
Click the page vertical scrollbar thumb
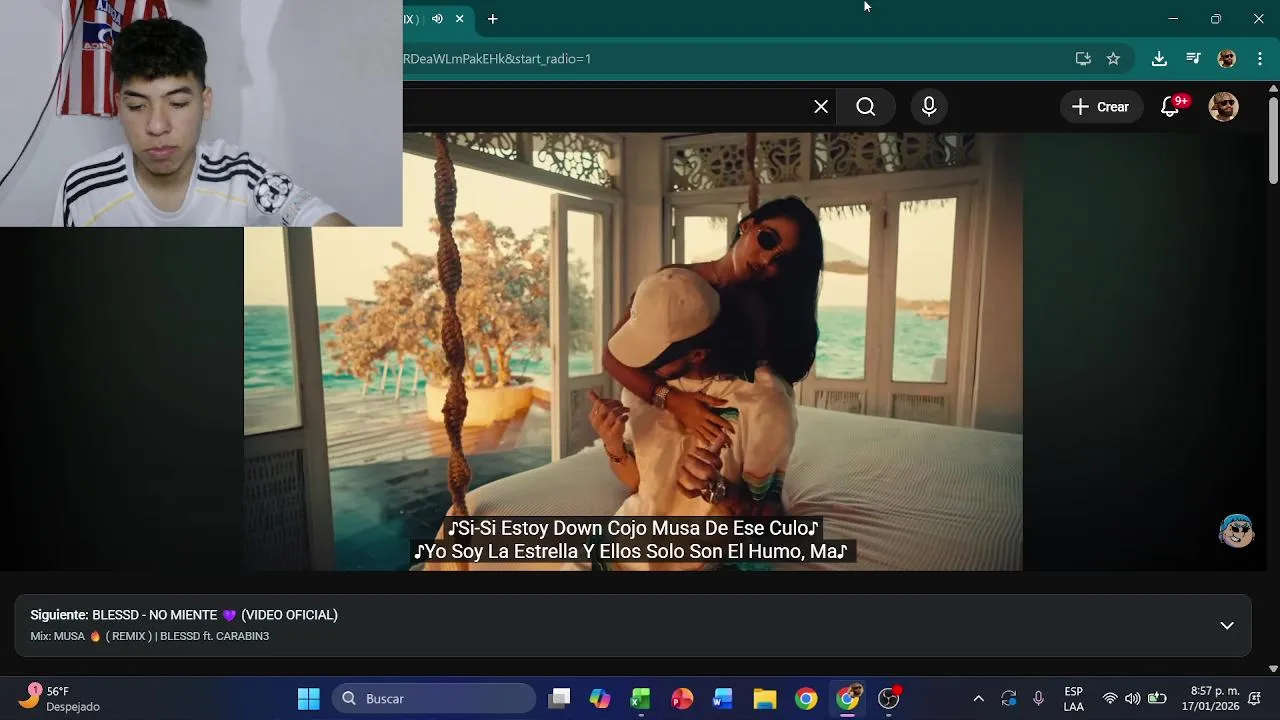[1273, 140]
